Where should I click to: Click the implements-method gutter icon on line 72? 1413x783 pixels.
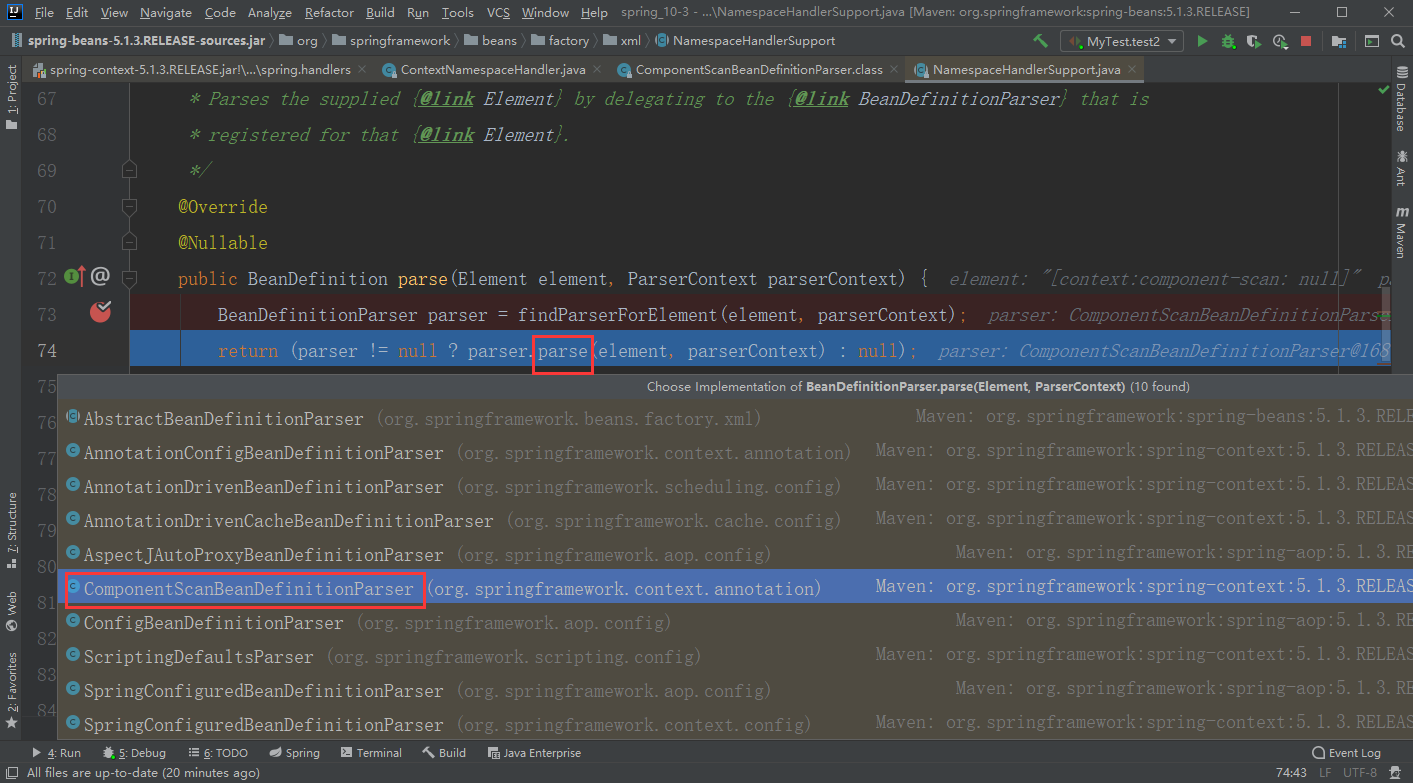(75, 277)
